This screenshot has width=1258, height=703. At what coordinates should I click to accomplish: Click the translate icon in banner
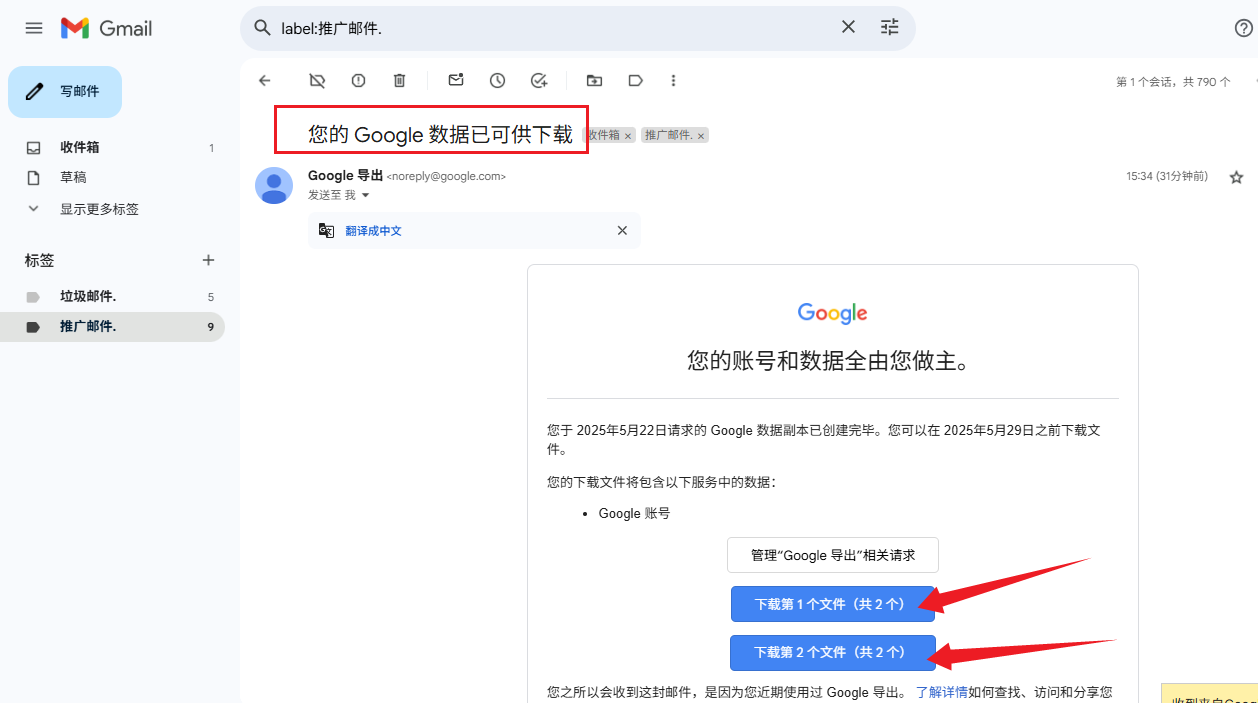pos(326,231)
